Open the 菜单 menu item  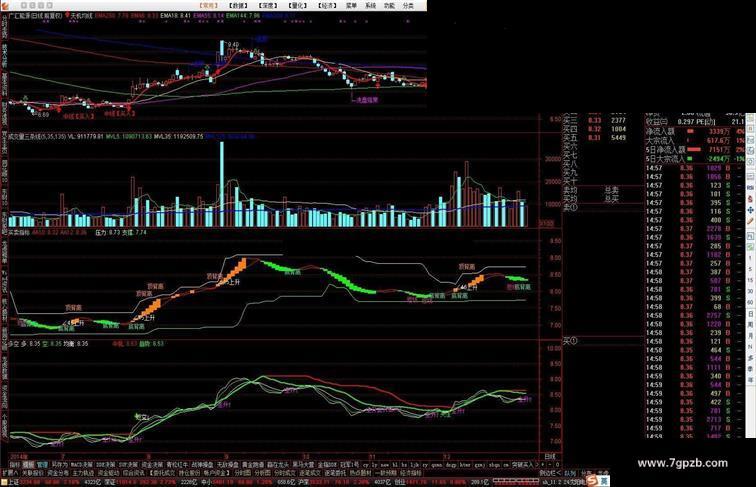pos(351,5)
